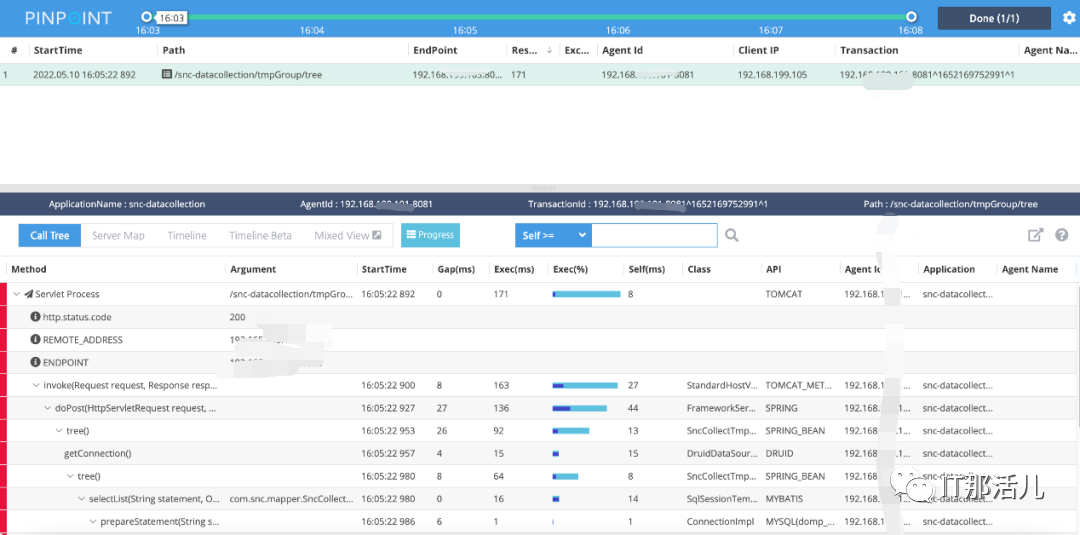The image size is (1080, 535).
Task: Open the Mixed View tab
Action: [x=347, y=235]
